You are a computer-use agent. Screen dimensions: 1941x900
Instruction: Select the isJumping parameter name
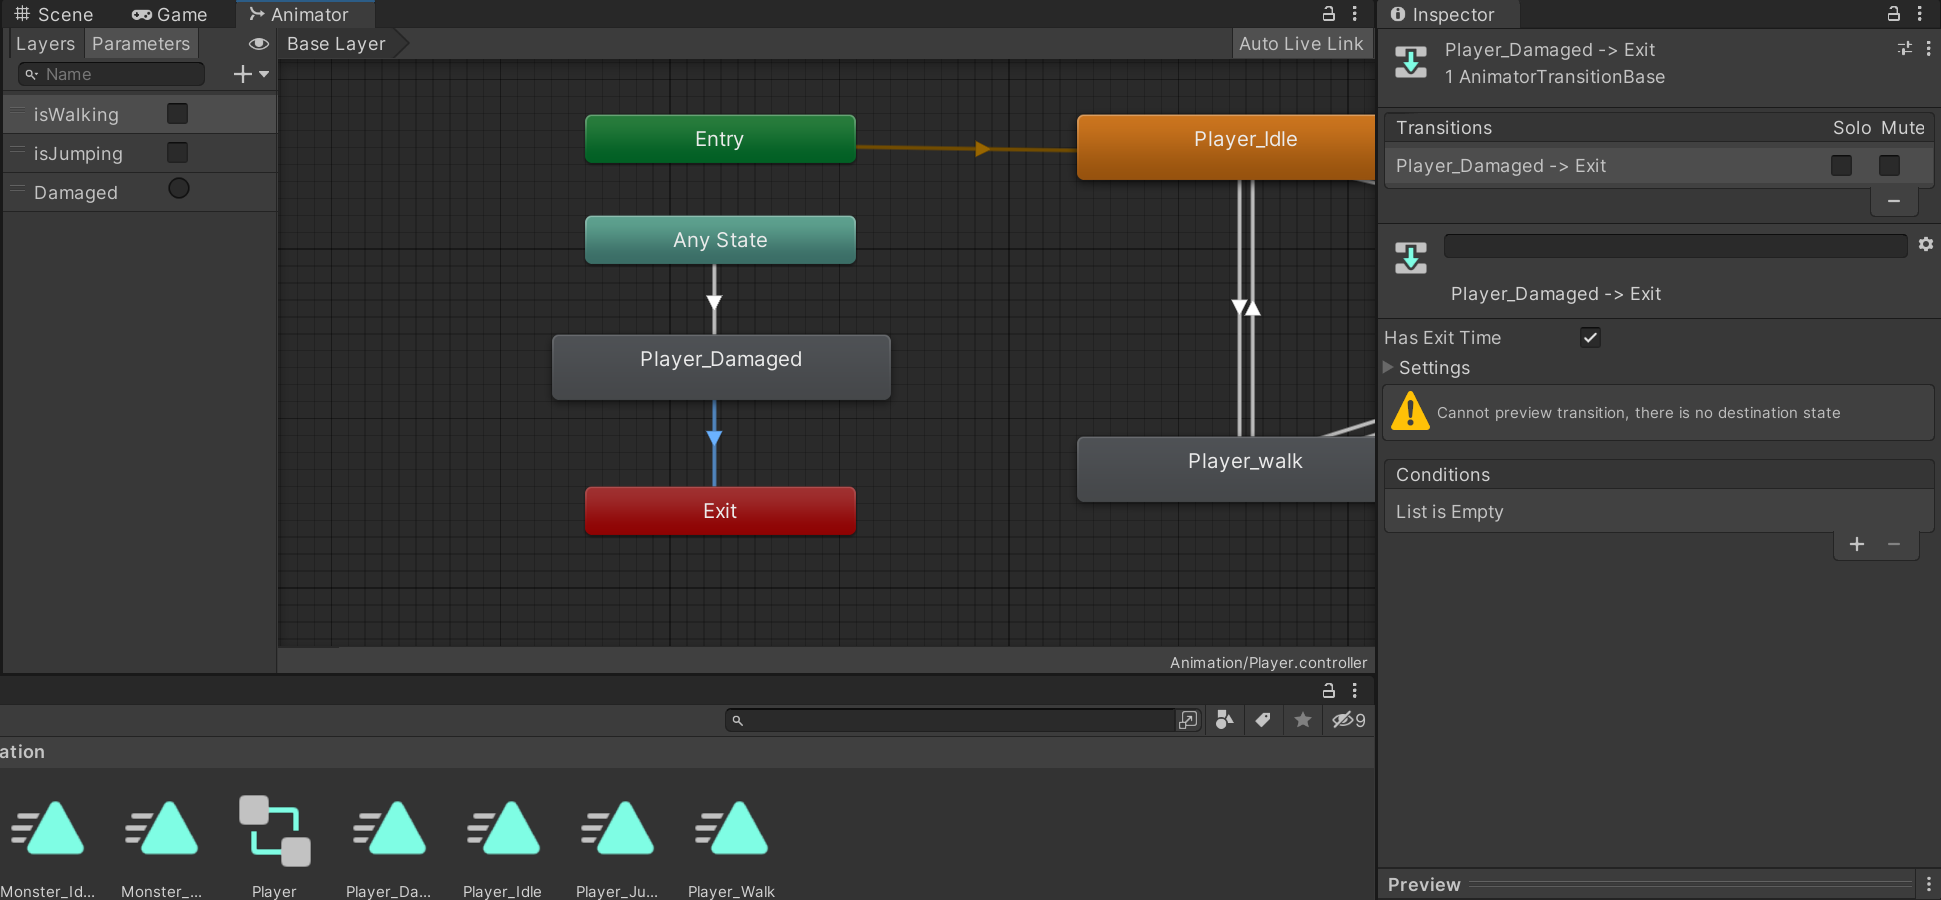point(78,154)
